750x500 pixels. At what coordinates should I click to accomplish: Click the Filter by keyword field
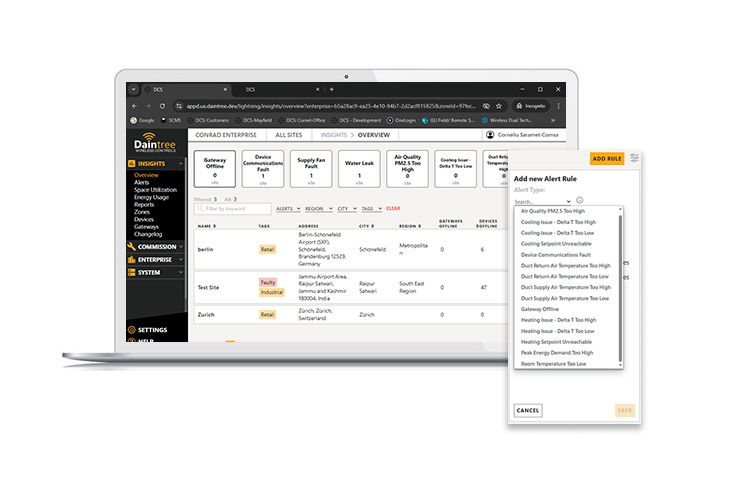tap(233, 209)
